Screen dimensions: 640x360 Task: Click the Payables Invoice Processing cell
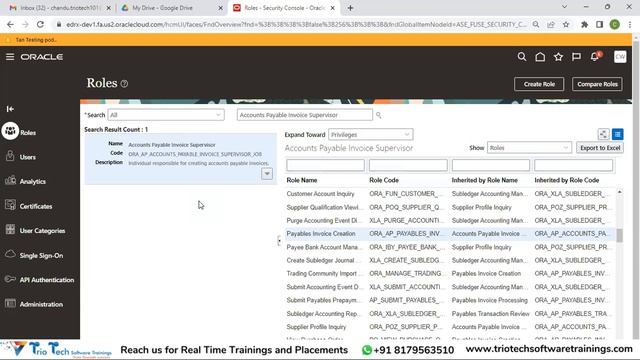tap(489, 300)
